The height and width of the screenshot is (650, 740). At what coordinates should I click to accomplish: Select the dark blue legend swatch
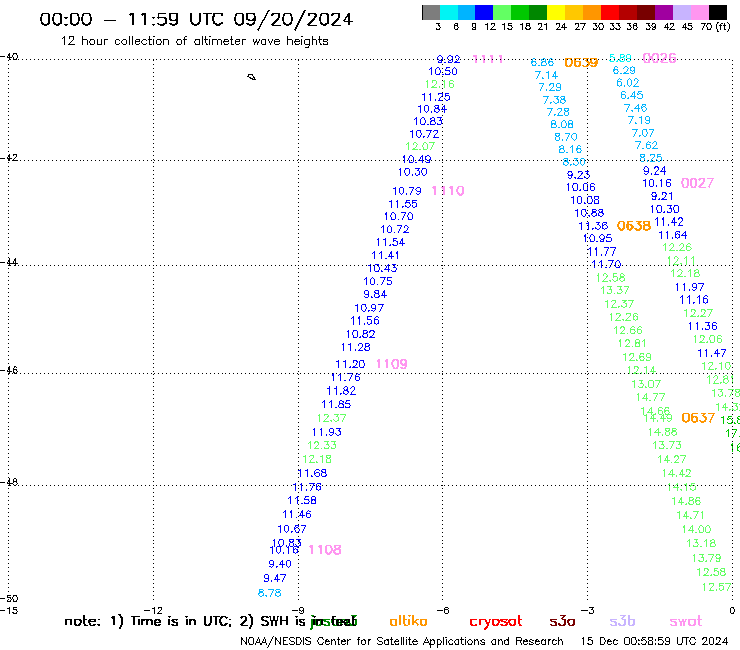(x=484, y=12)
